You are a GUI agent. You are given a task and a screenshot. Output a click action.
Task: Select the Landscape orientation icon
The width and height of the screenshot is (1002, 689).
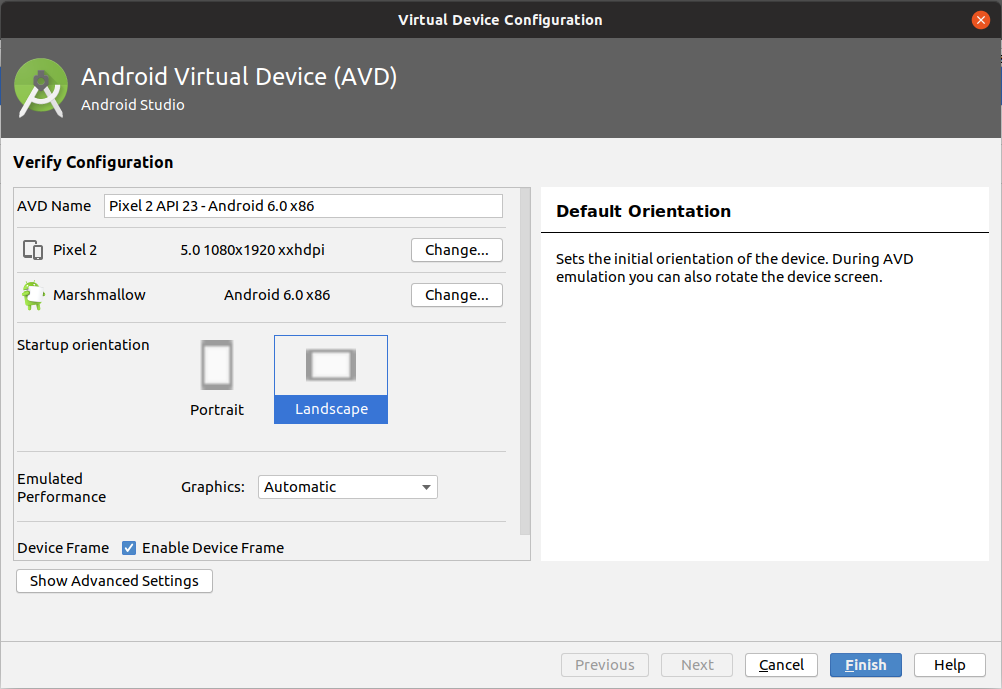tap(331, 365)
